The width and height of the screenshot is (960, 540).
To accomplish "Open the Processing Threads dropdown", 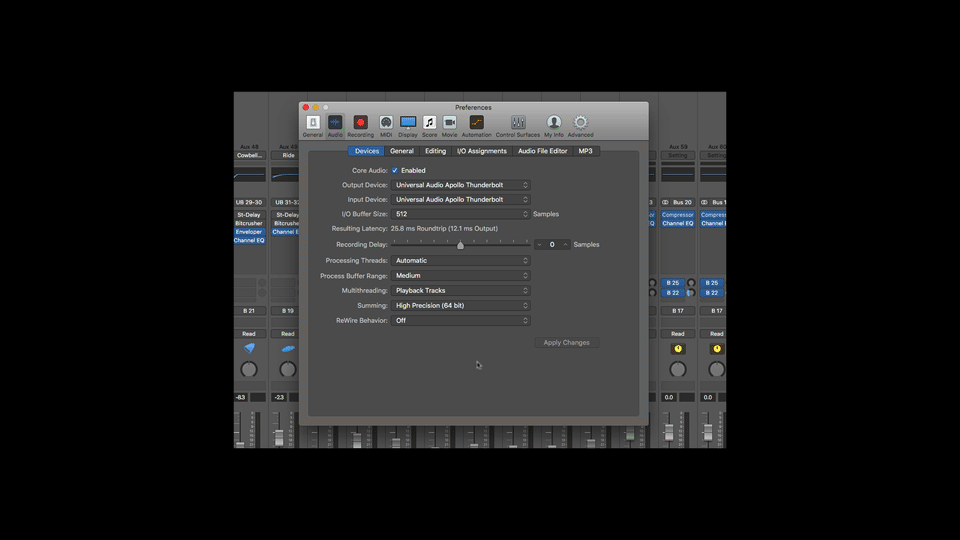I will [460, 261].
